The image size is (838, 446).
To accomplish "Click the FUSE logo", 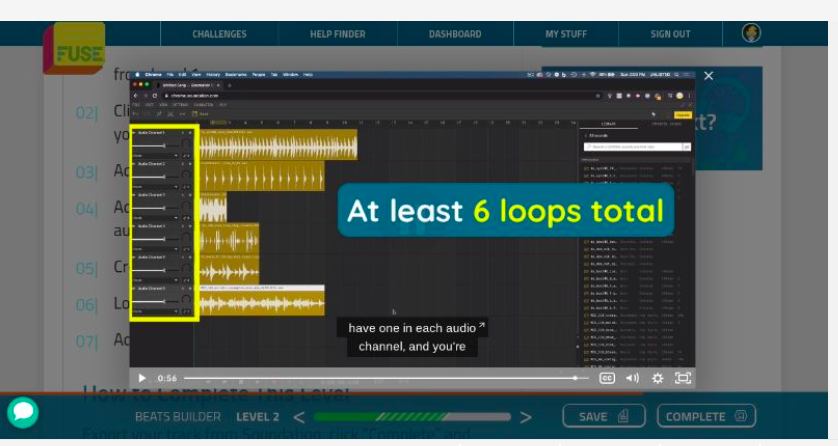I will point(74,48).
